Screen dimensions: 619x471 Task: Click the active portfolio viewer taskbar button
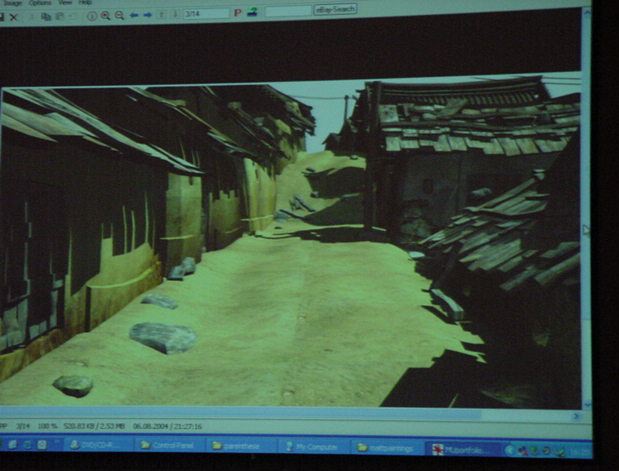(x=463, y=449)
